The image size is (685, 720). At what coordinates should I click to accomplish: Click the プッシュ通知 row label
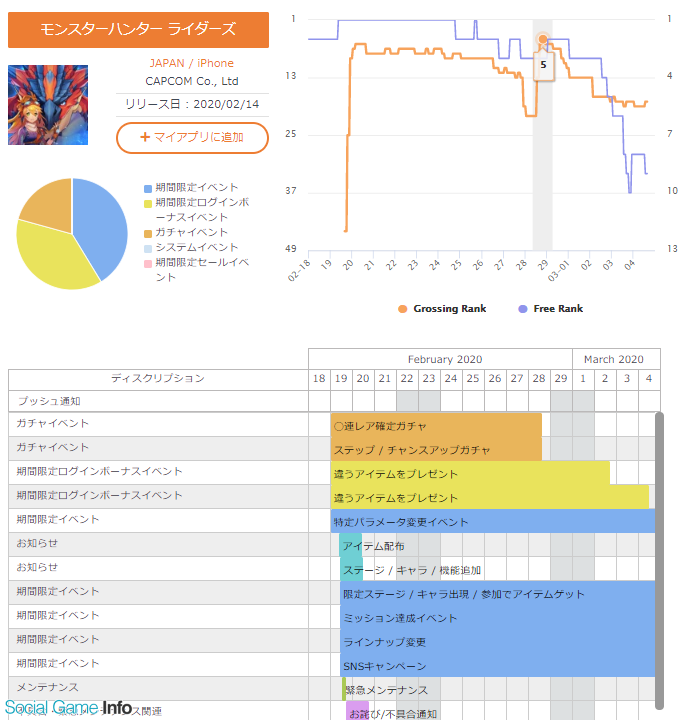[x=49, y=401]
